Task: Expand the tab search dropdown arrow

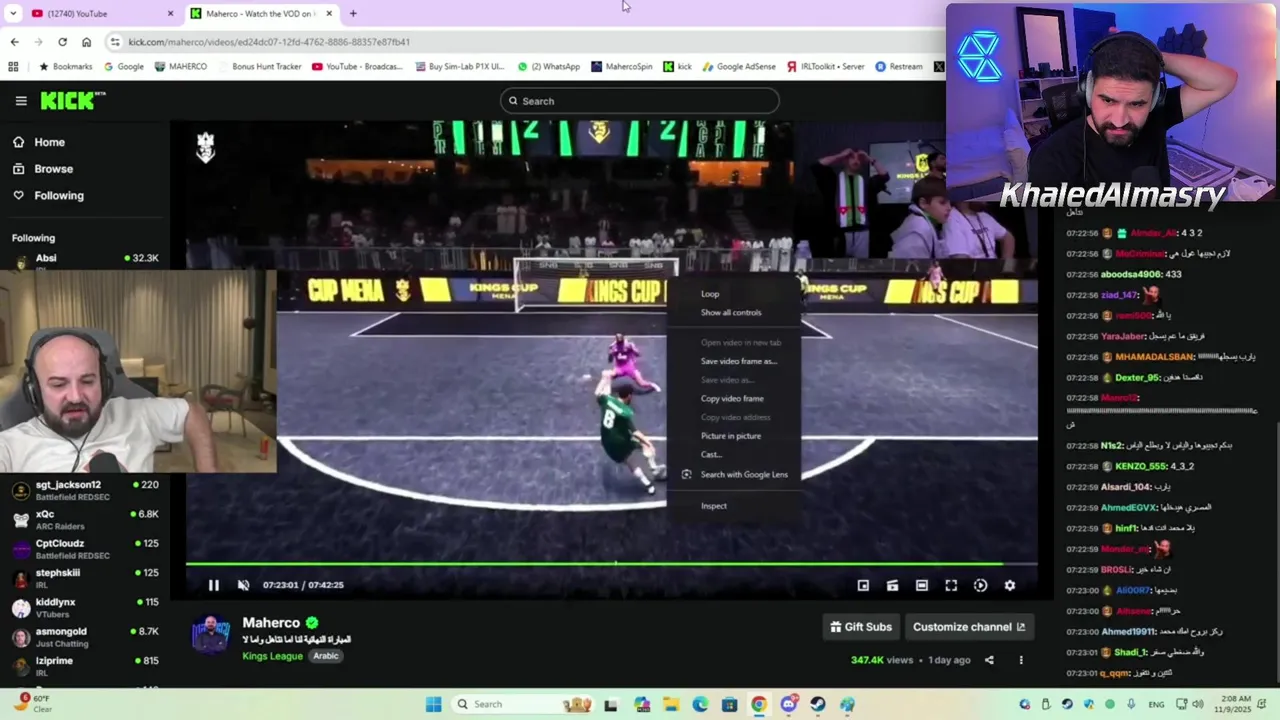Action: coord(13,14)
